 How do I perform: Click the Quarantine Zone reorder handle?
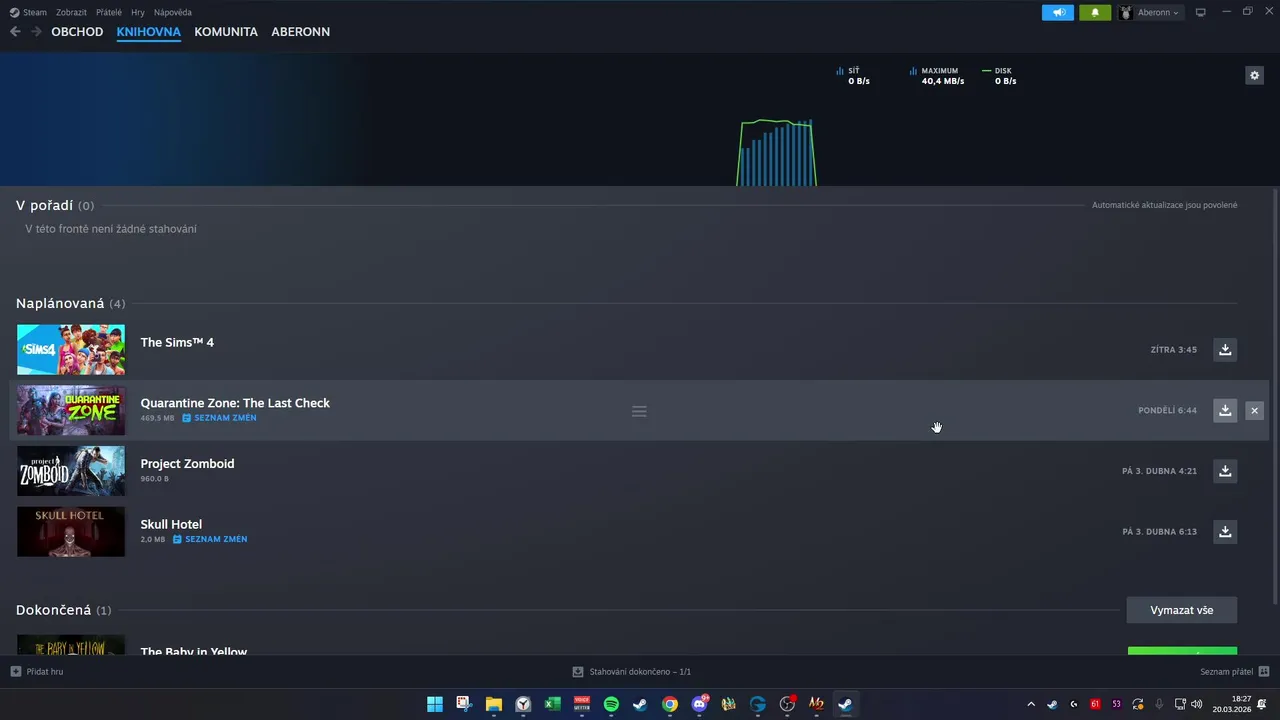(x=639, y=411)
